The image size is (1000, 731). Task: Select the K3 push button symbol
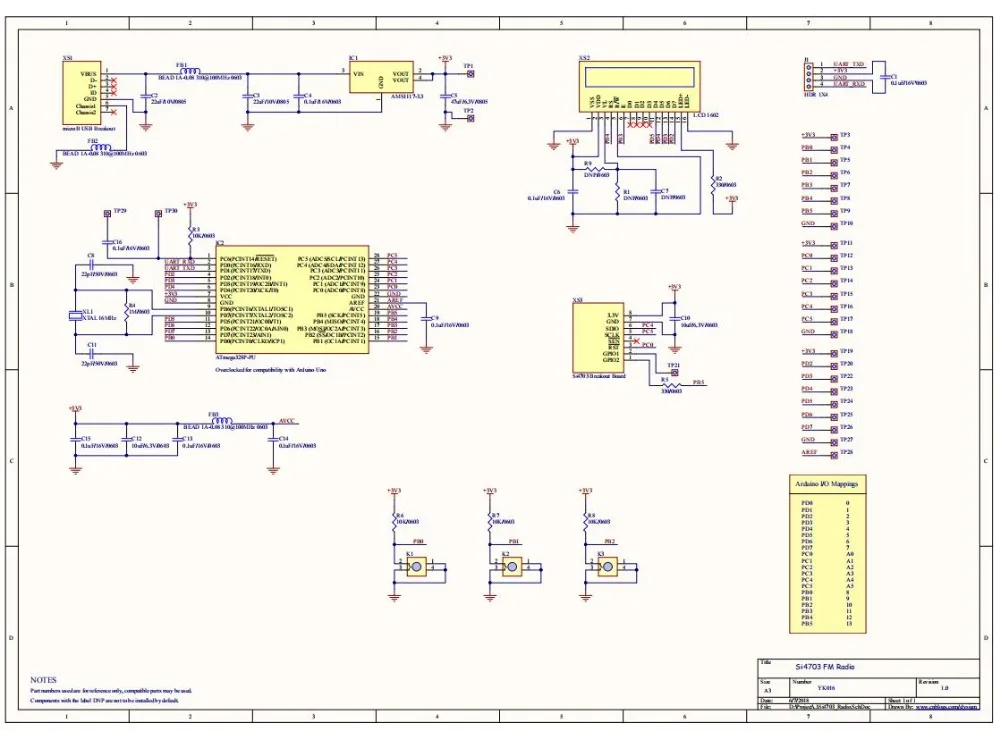point(608,566)
